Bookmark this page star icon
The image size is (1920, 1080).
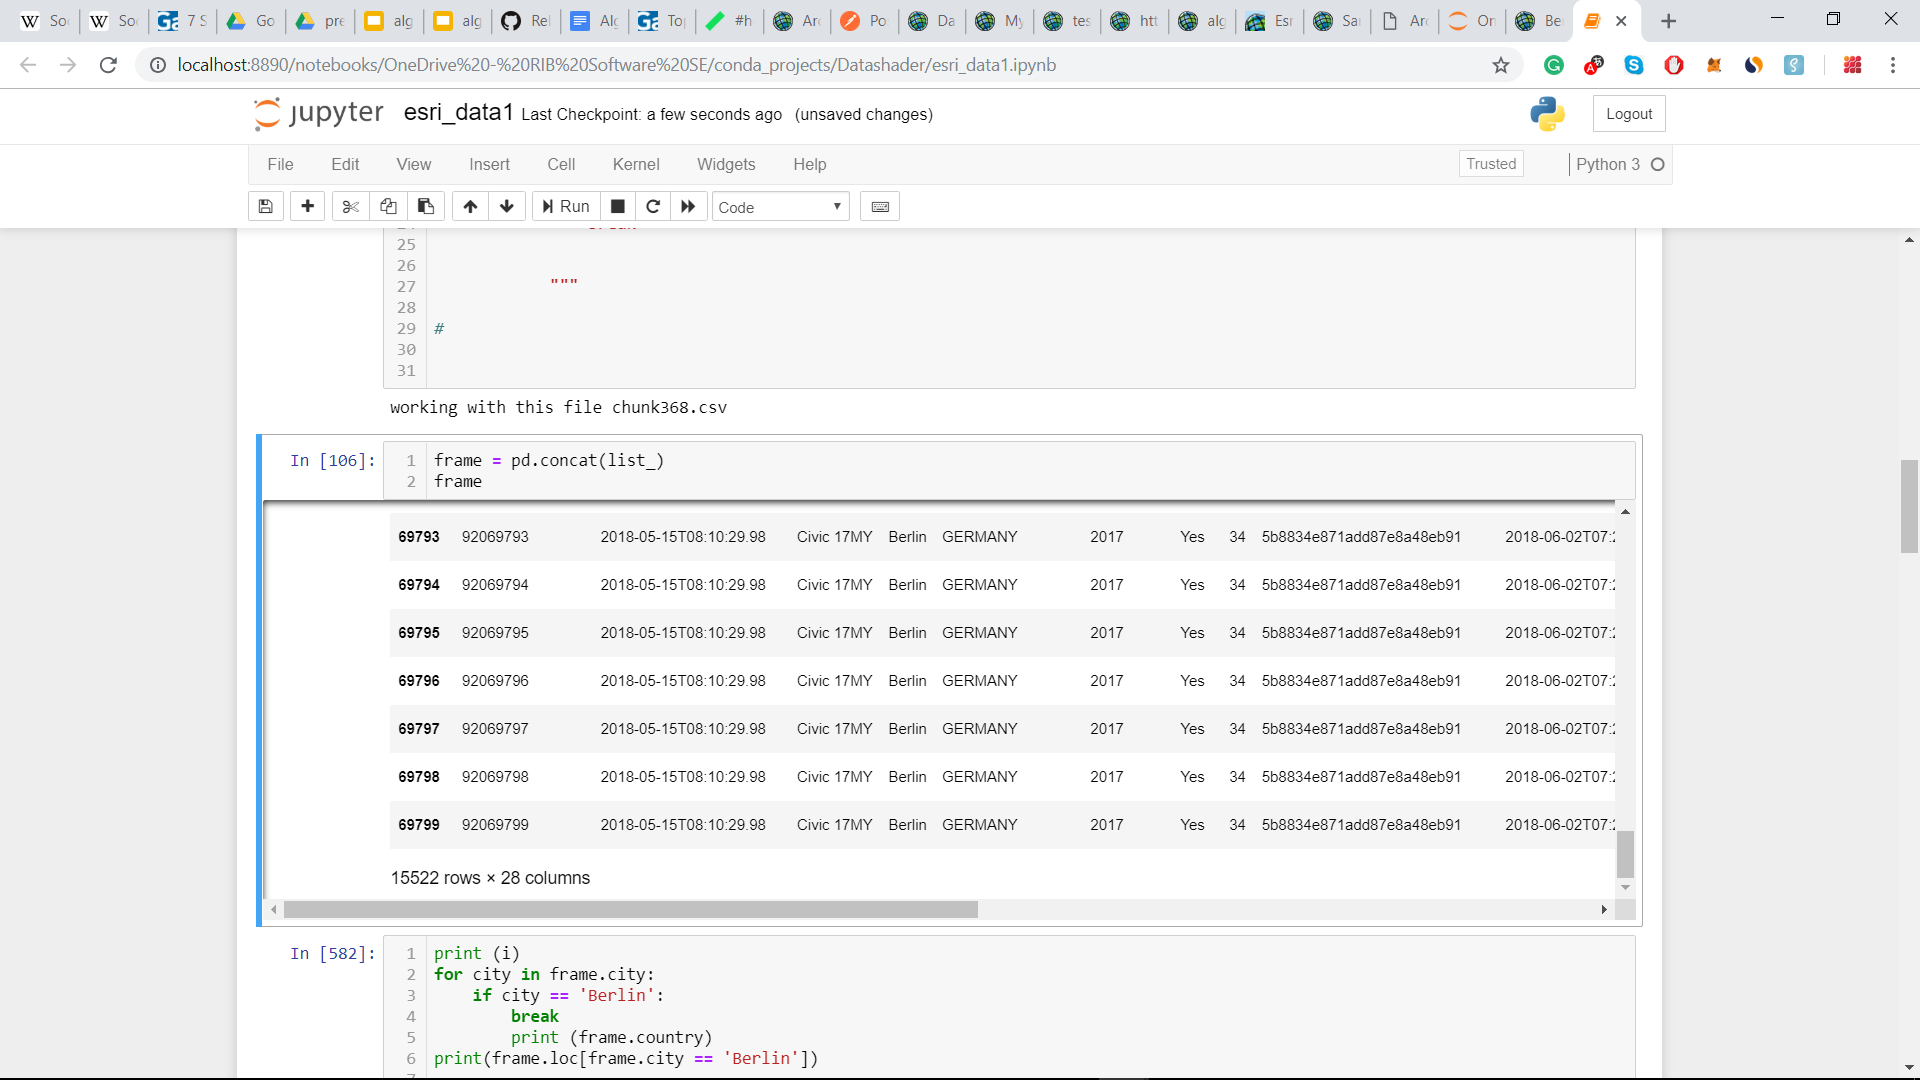[x=1501, y=65]
